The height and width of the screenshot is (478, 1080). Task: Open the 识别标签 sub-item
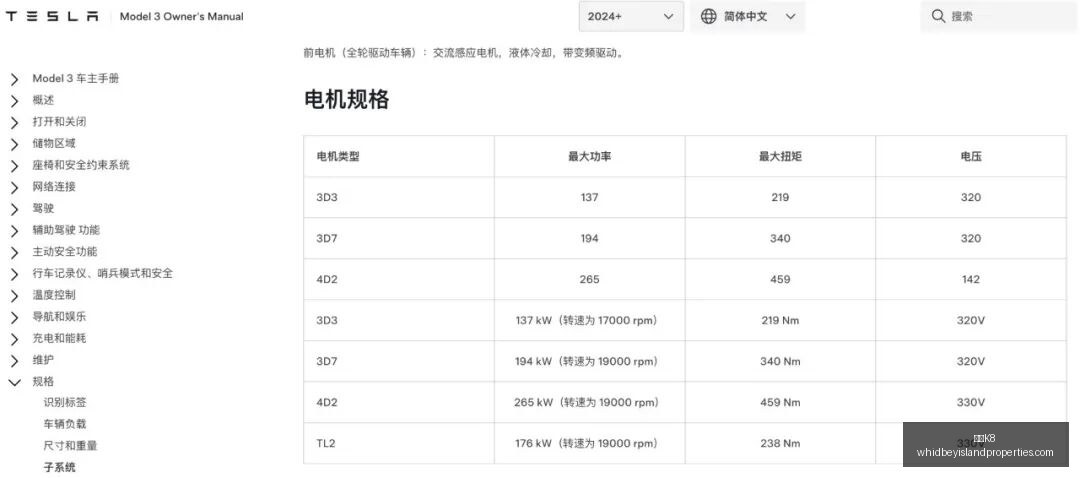click(65, 402)
